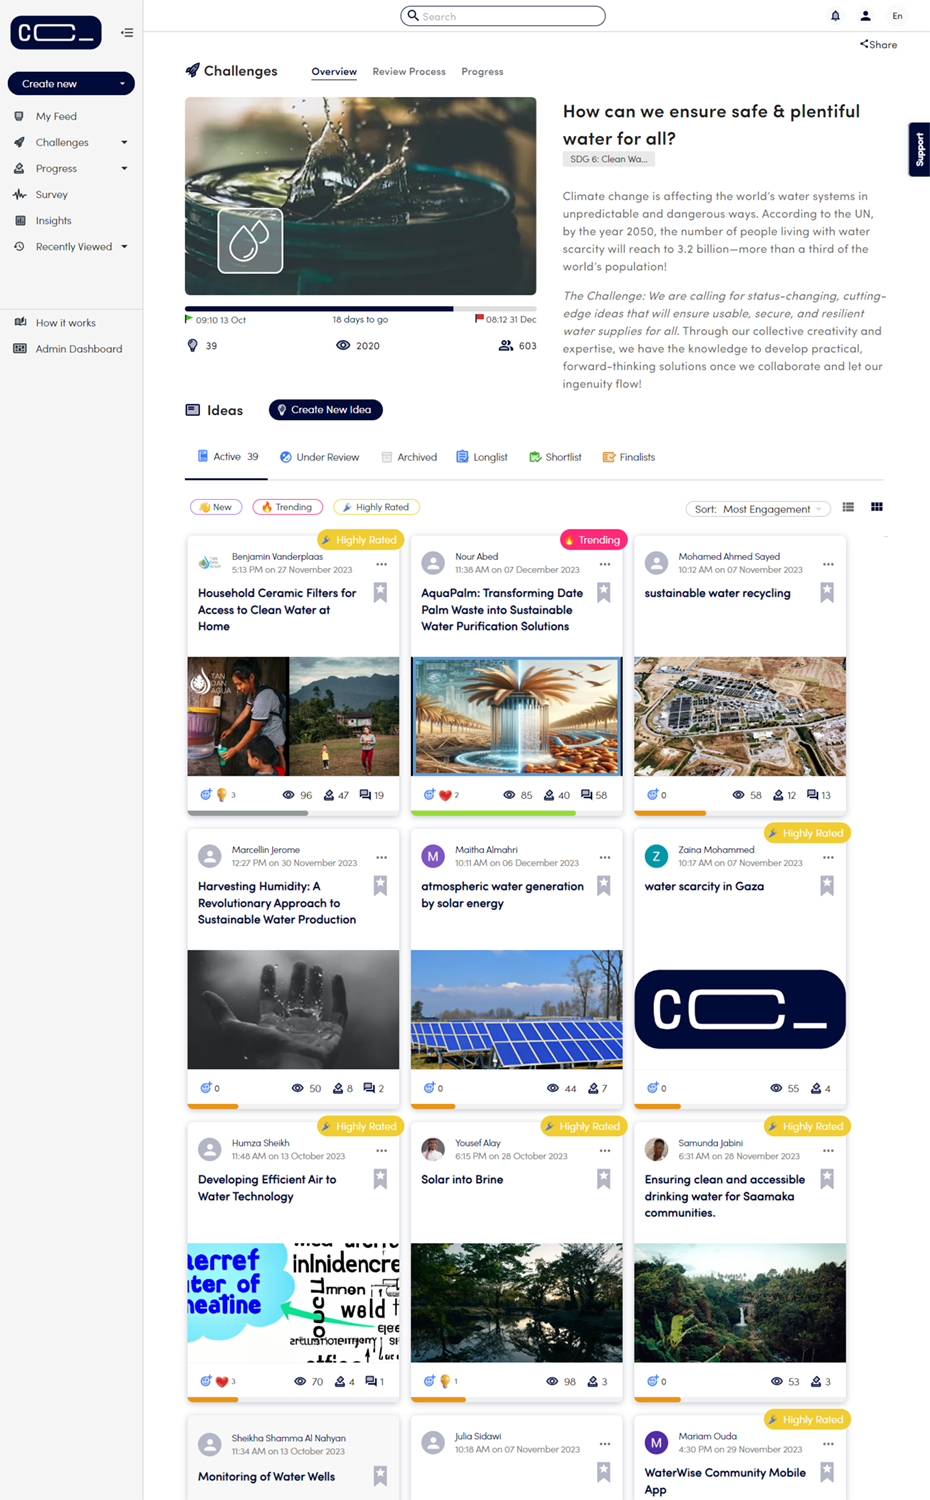Click the Share icon link
930x1500 pixels.
879,44
